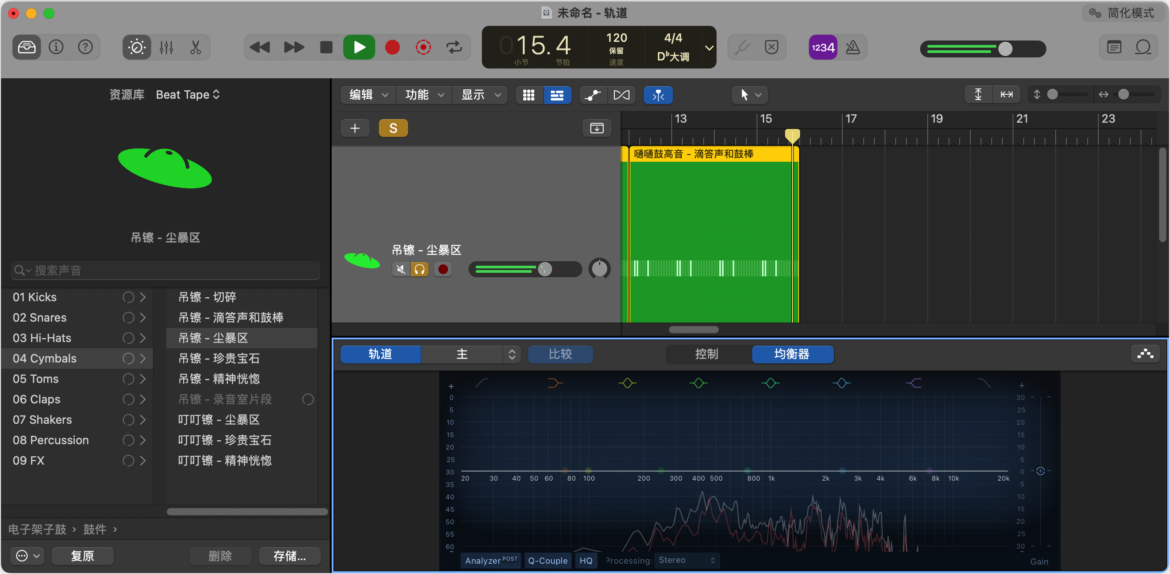Open the Loop Browser loop icon
Image resolution: width=1170 pixels, height=574 pixels.
[x=1143, y=47]
